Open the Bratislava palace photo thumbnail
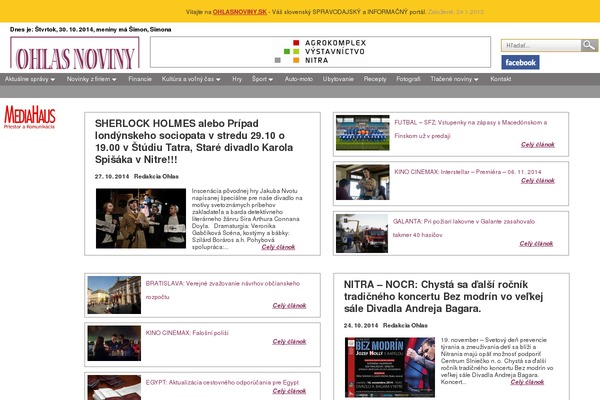 pos(114,295)
